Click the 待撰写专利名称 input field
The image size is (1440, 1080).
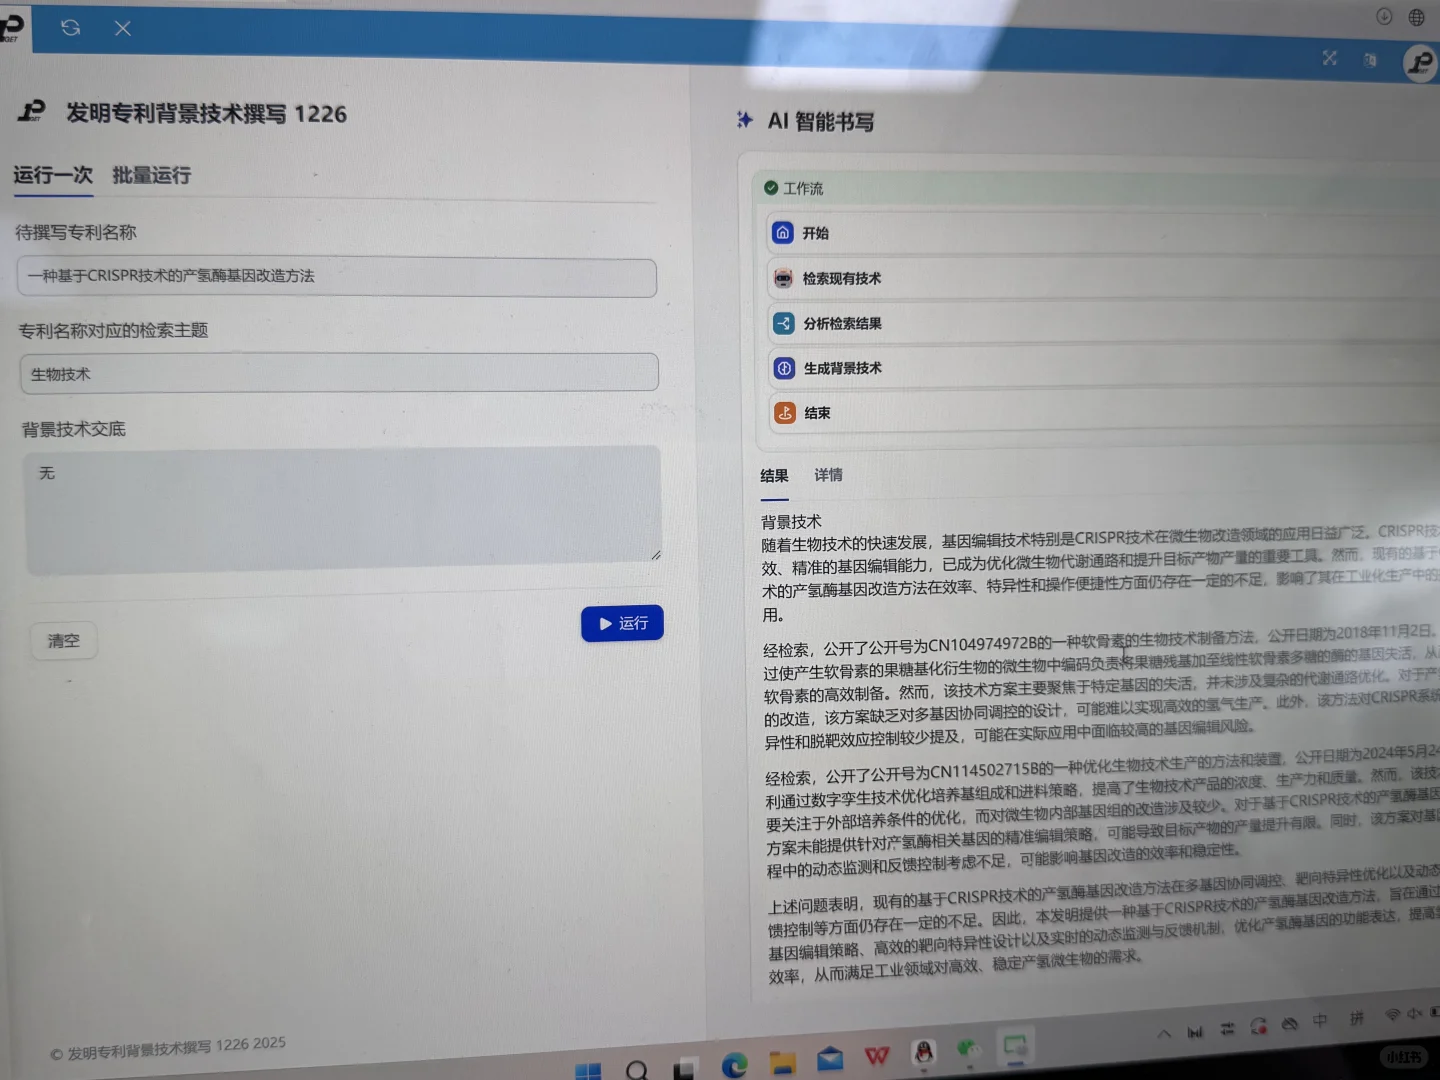(x=336, y=277)
